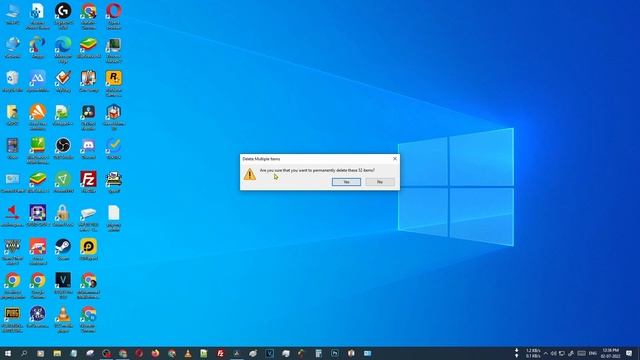
Task: Select the Network desktop icon
Action: (x=12, y=48)
